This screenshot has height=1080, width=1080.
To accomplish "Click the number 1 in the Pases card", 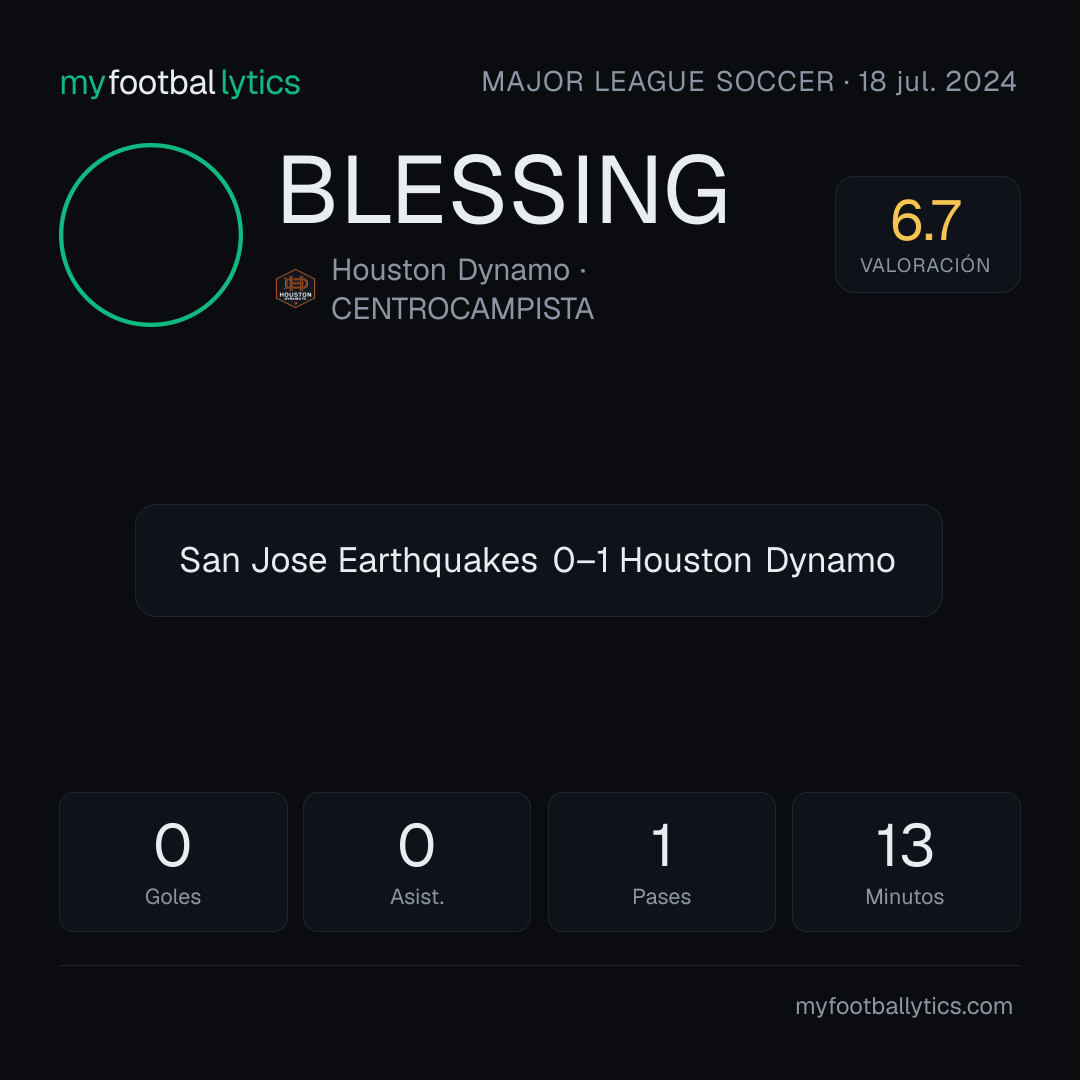I will pyautogui.click(x=662, y=845).
